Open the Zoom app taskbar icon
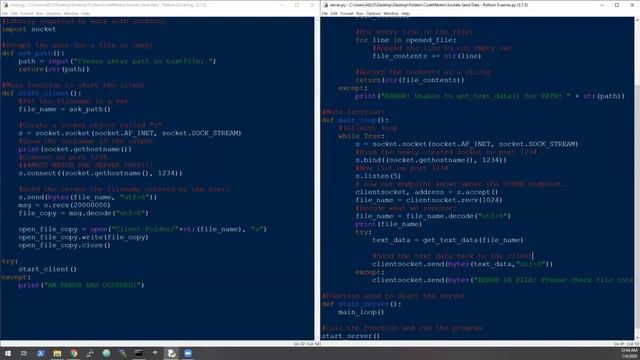 pyautogui.click(x=188, y=353)
